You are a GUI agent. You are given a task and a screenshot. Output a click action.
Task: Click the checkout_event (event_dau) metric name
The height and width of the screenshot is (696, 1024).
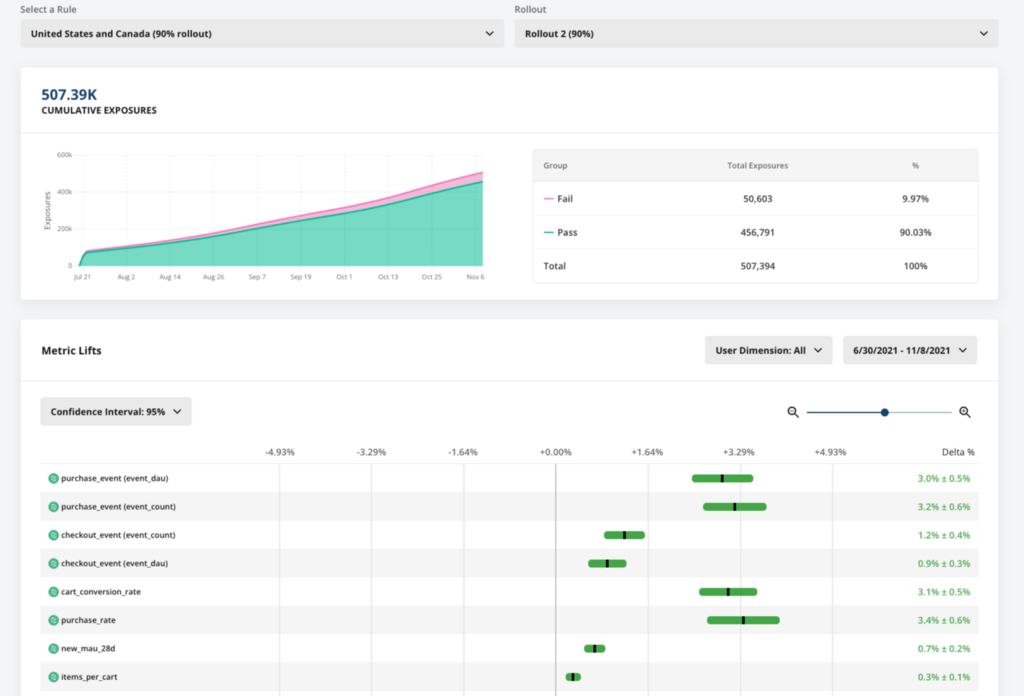click(x=114, y=563)
